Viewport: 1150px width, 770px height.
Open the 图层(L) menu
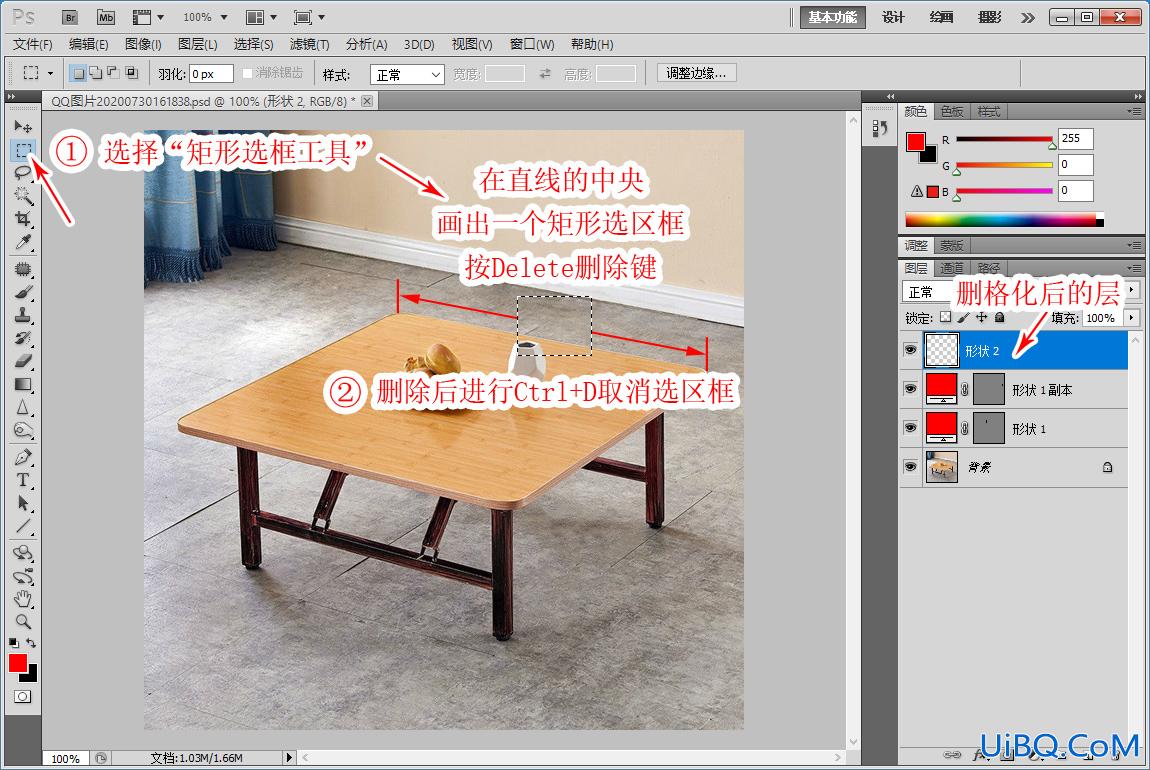click(x=198, y=44)
